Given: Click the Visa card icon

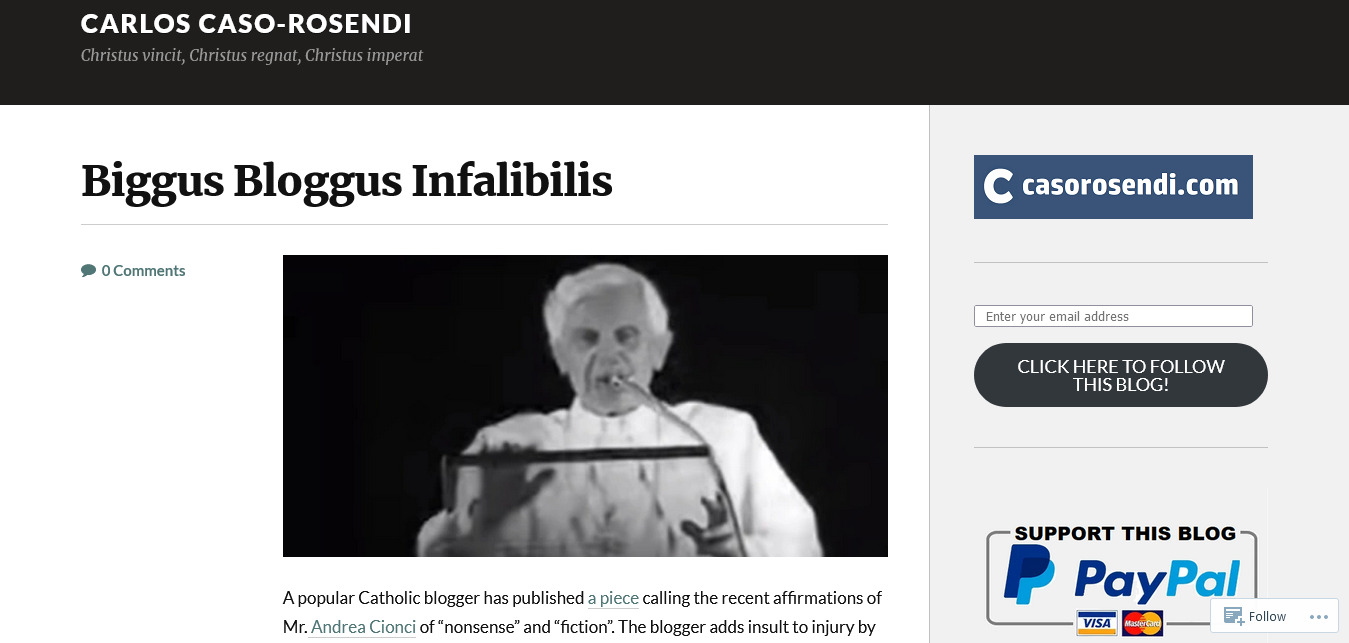Looking at the screenshot, I should coord(1097,623).
